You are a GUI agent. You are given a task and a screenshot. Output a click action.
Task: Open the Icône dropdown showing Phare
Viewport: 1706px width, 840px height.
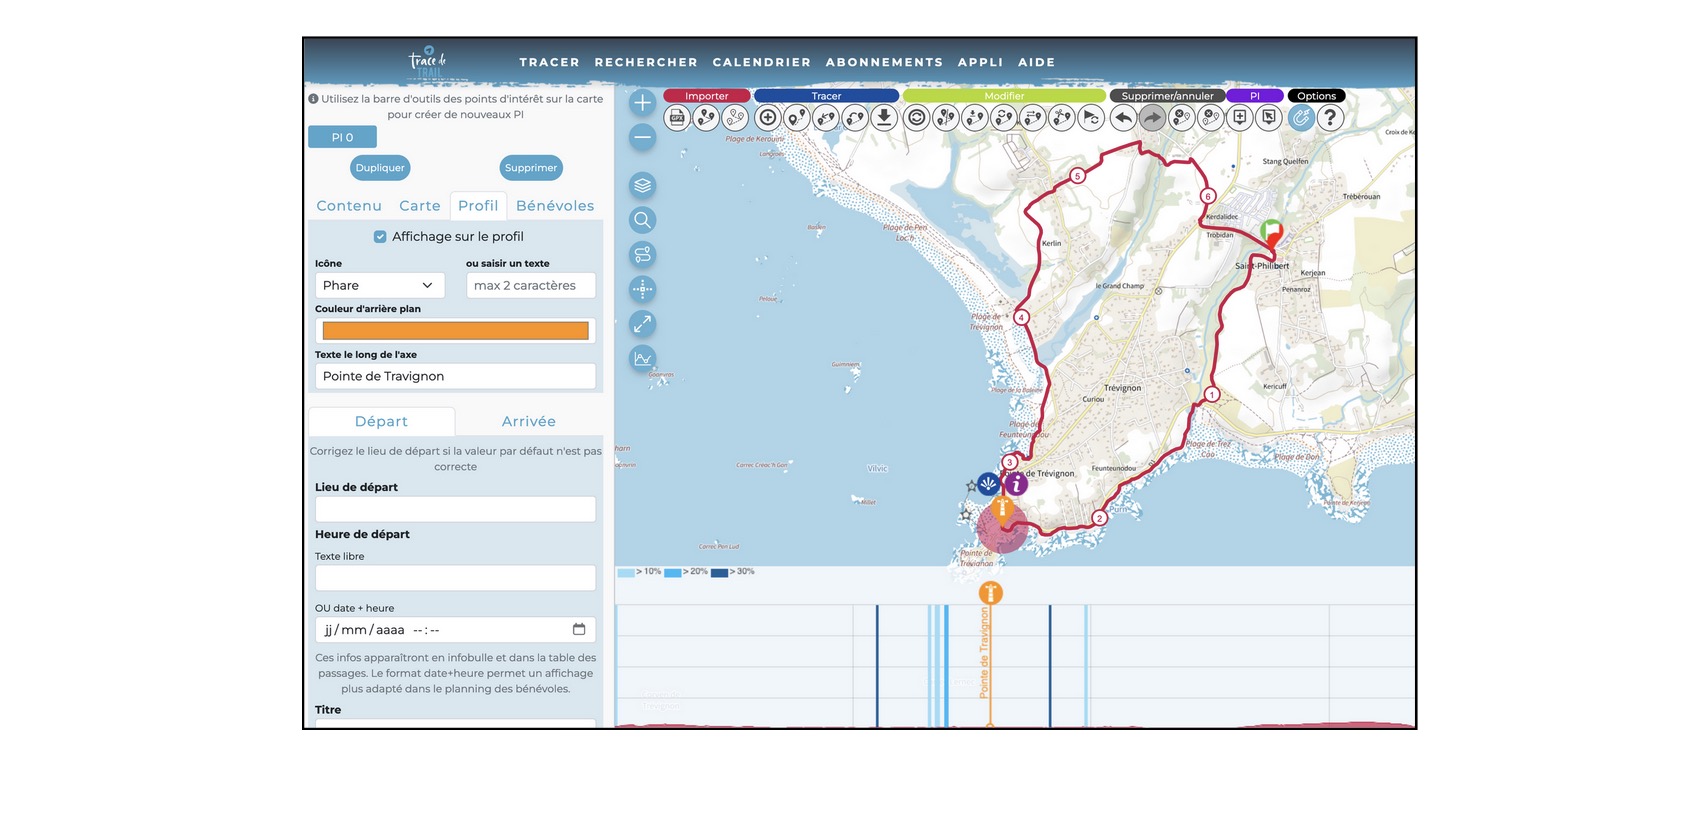click(x=379, y=286)
